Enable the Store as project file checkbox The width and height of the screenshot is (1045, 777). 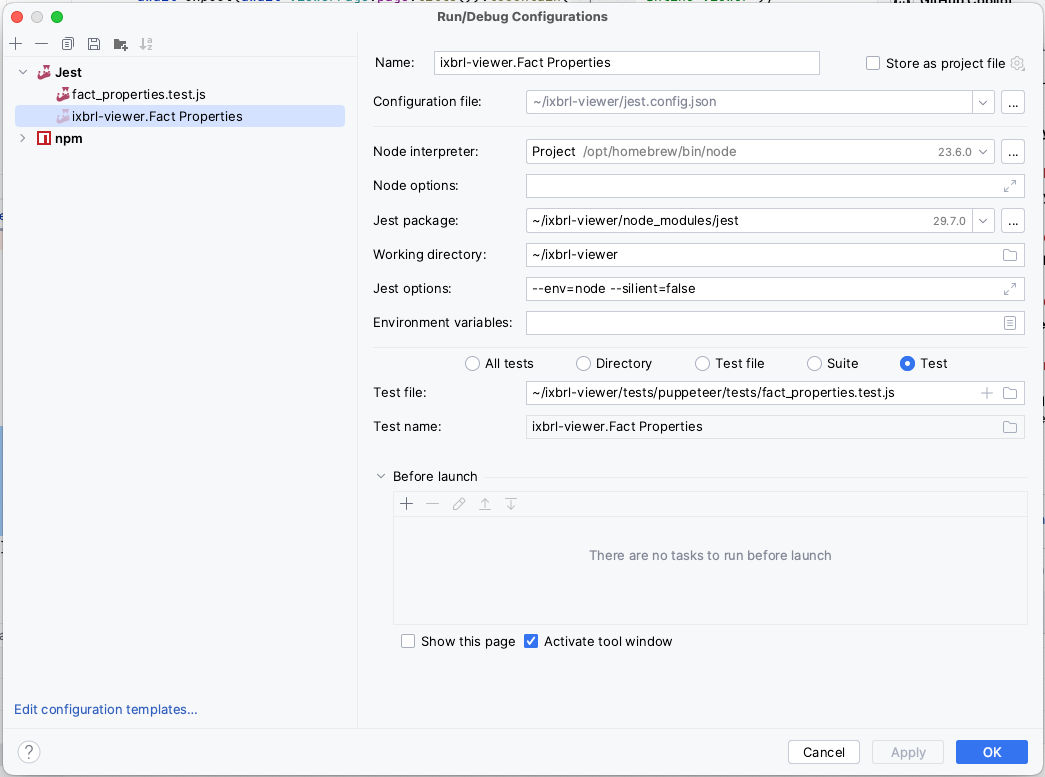coord(874,63)
